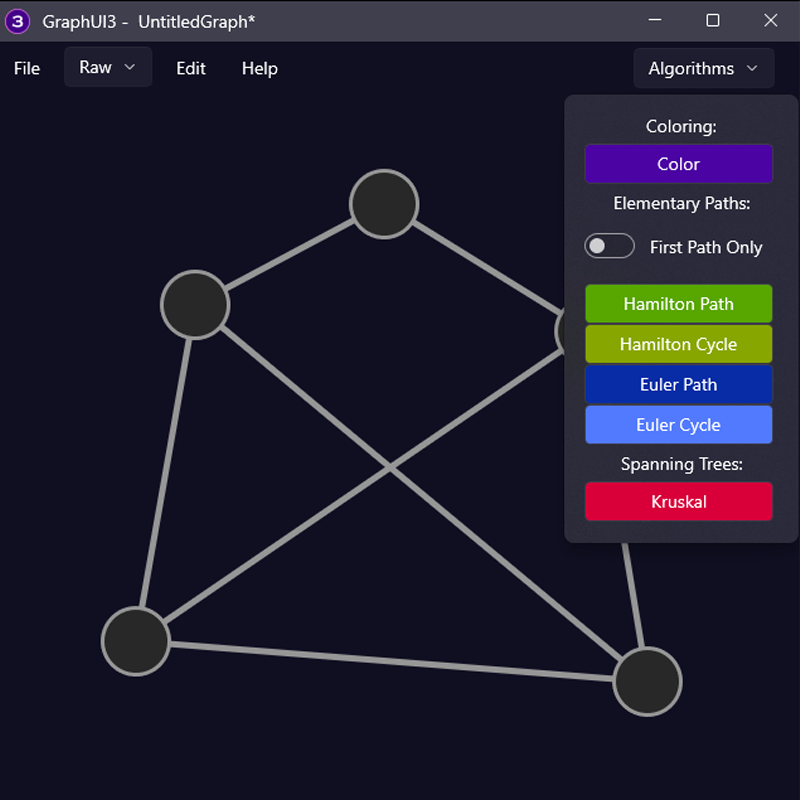The width and height of the screenshot is (800, 800).
Task: Expand the Raw mode dropdown
Action: click(x=107, y=67)
